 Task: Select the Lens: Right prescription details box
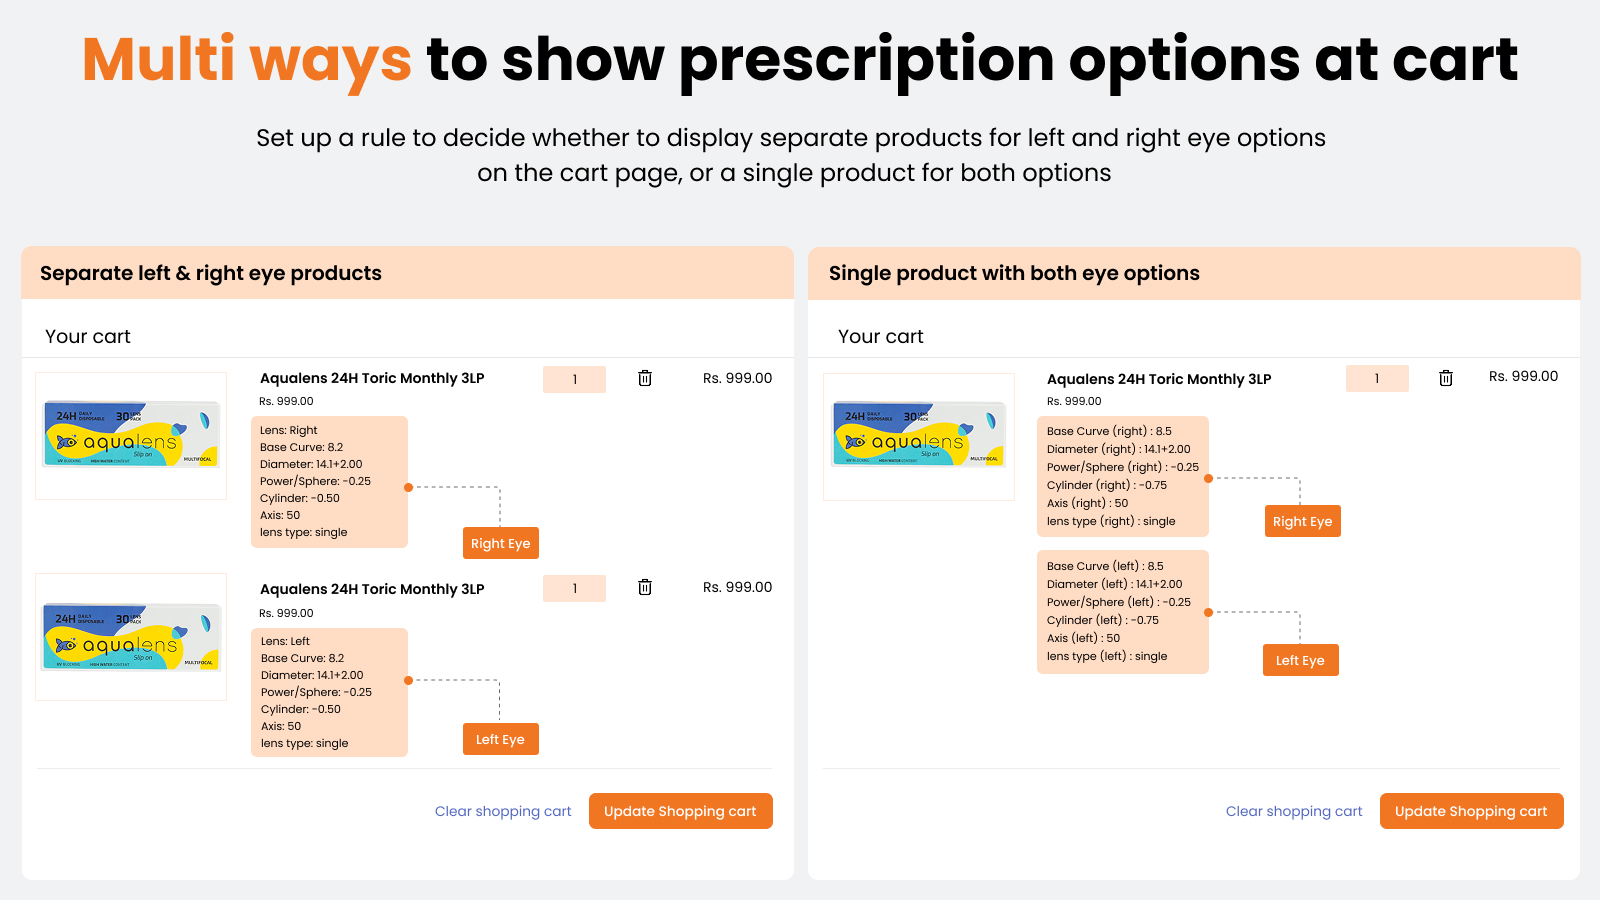point(329,482)
